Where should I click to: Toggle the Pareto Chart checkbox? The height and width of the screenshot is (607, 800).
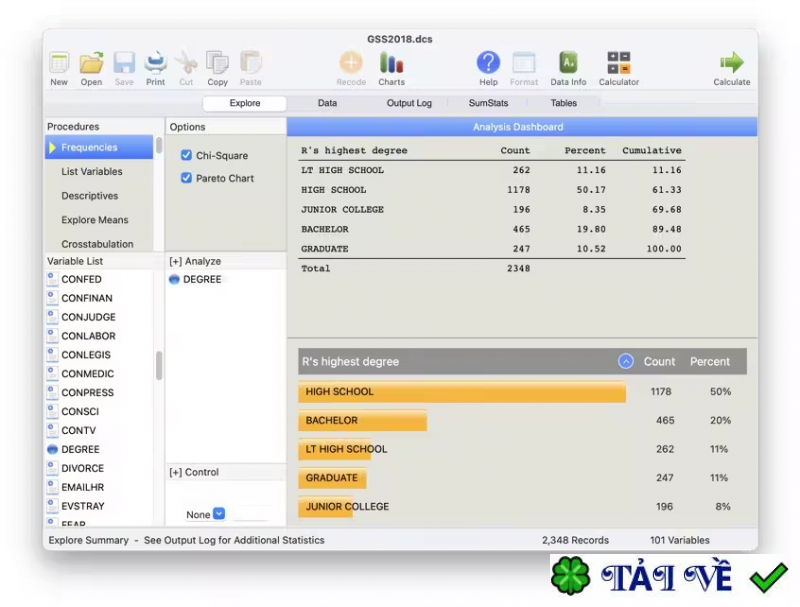click(x=186, y=178)
